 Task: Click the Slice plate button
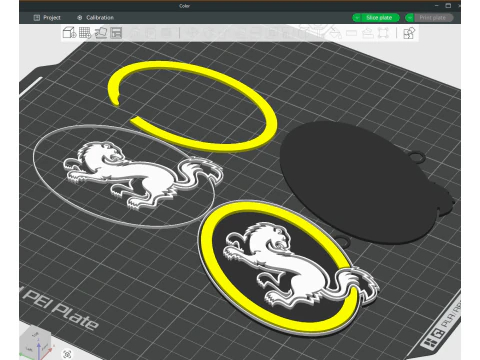click(380, 18)
